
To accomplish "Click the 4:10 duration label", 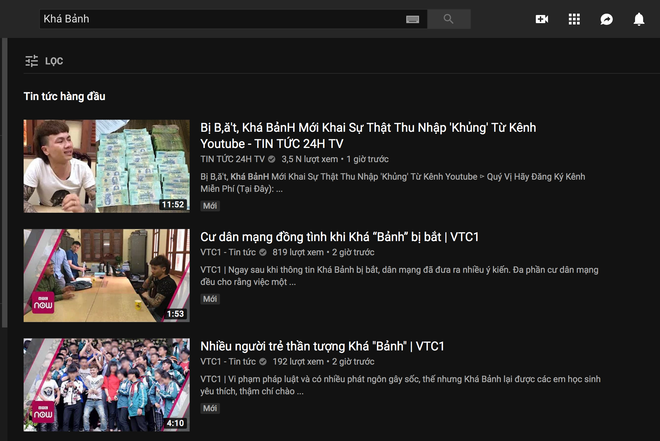I will click(x=175, y=423).
